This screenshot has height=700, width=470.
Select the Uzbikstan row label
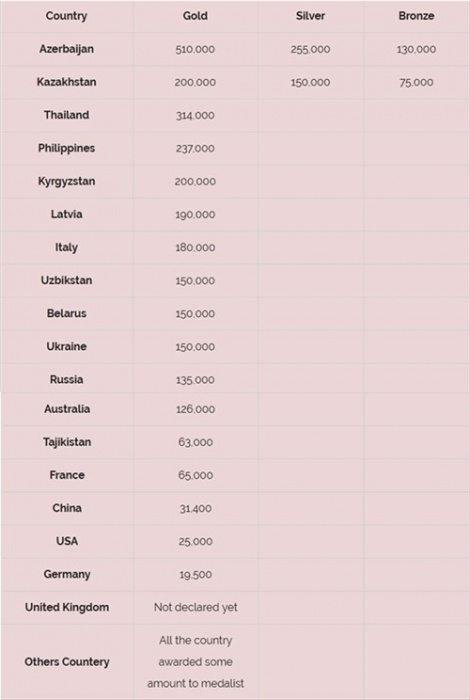(67, 280)
